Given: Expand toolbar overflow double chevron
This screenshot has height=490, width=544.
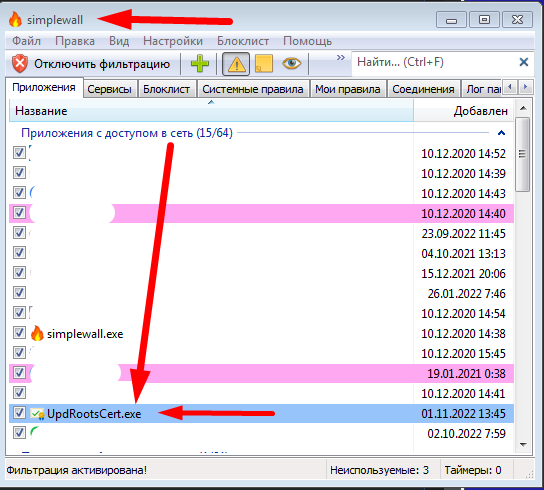Looking at the screenshot, I should tap(341, 58).
